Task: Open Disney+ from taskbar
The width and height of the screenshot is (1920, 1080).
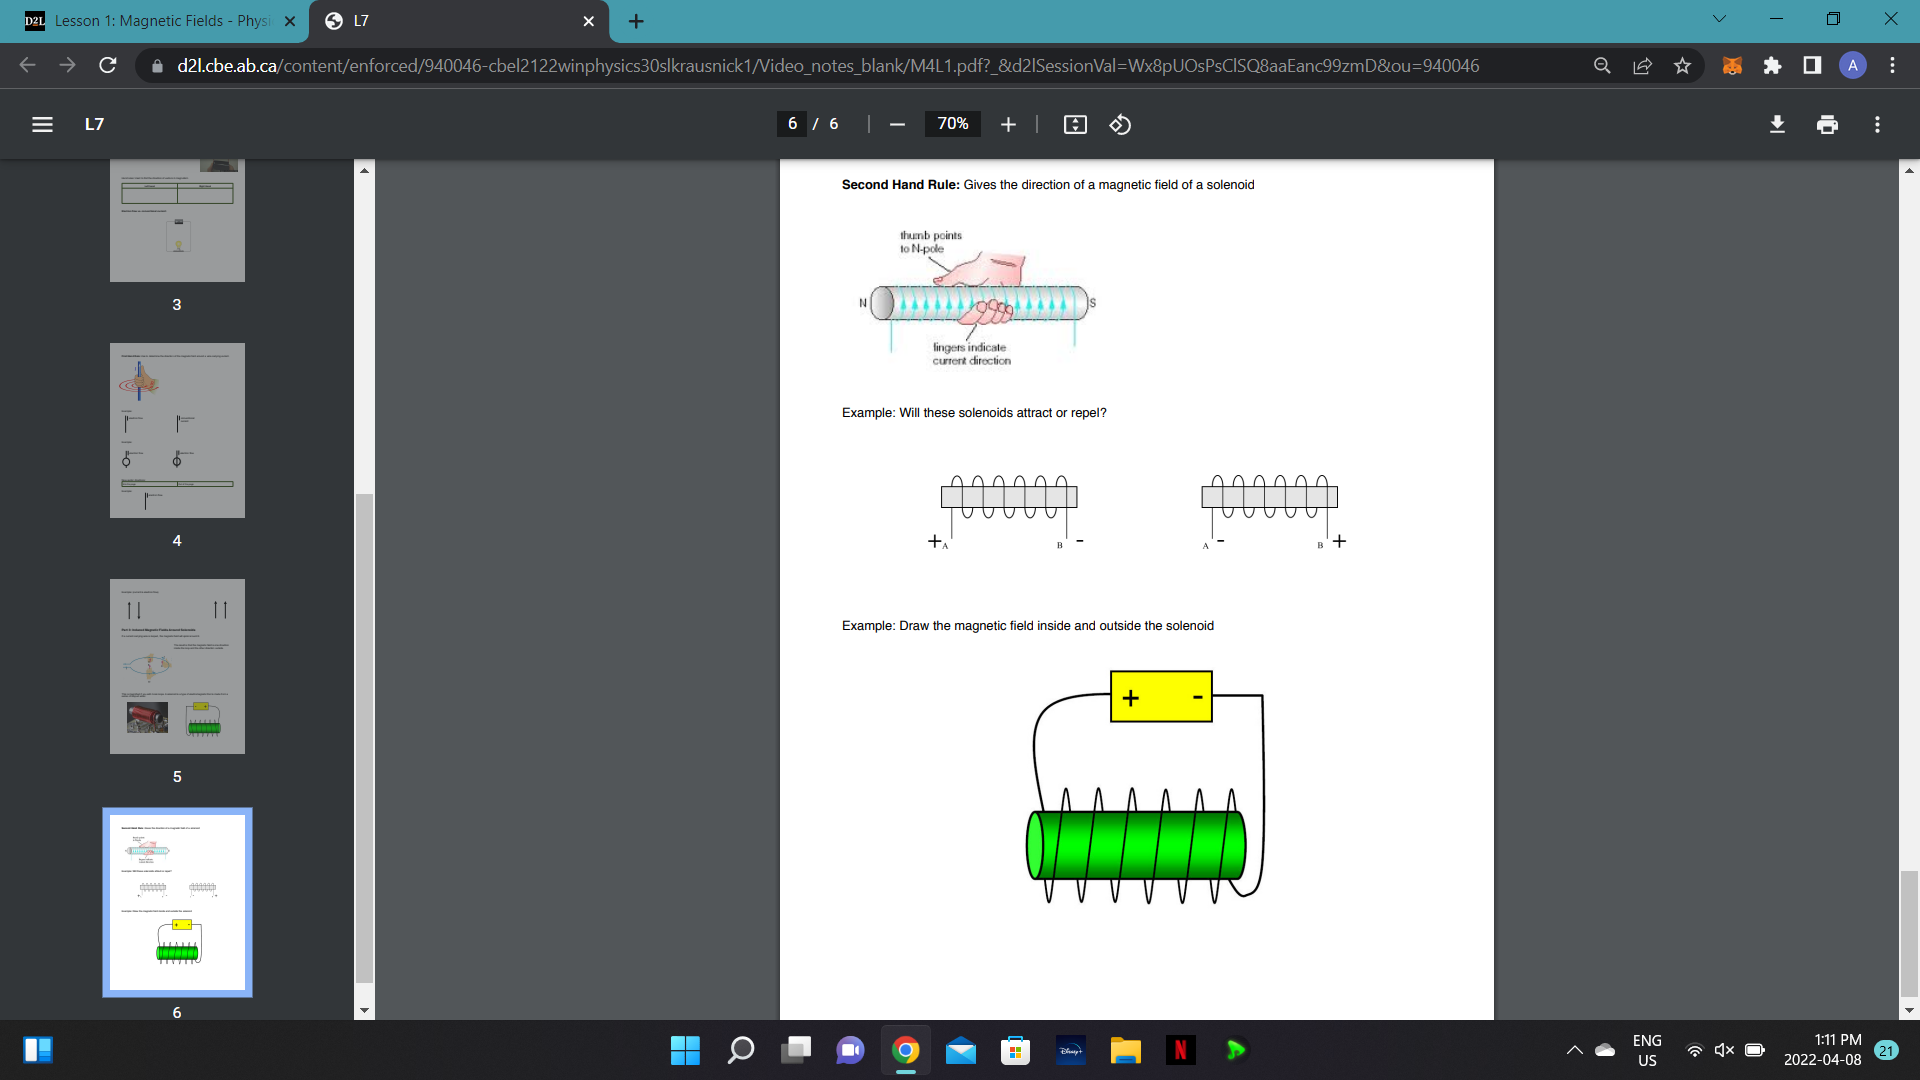Action: tap(1071, 1050)
